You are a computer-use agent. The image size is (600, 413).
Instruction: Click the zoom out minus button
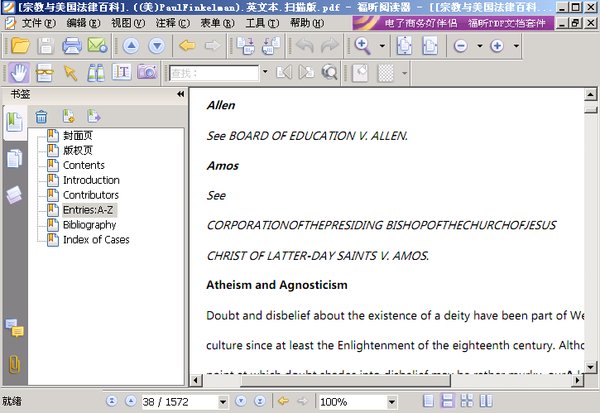461,46
